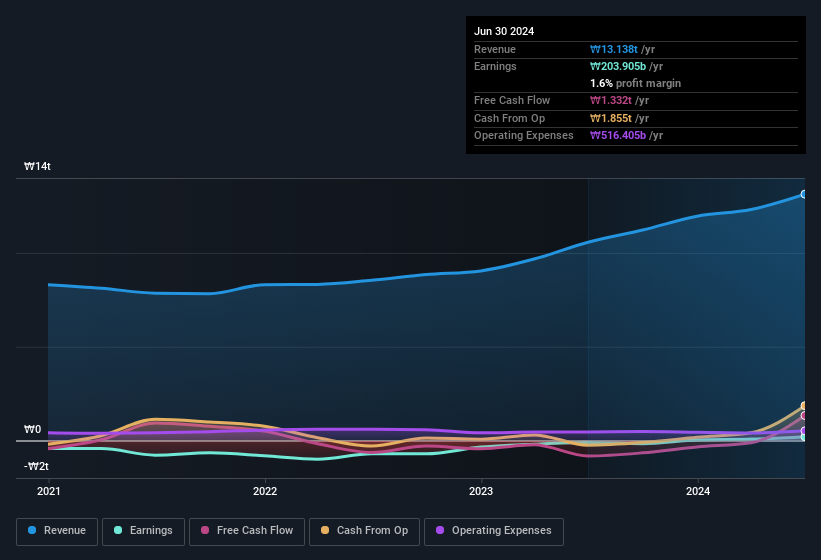821x560 pixels.
Task: Click the Operating Expenses label in the tooltip
Action: [524, 136]
